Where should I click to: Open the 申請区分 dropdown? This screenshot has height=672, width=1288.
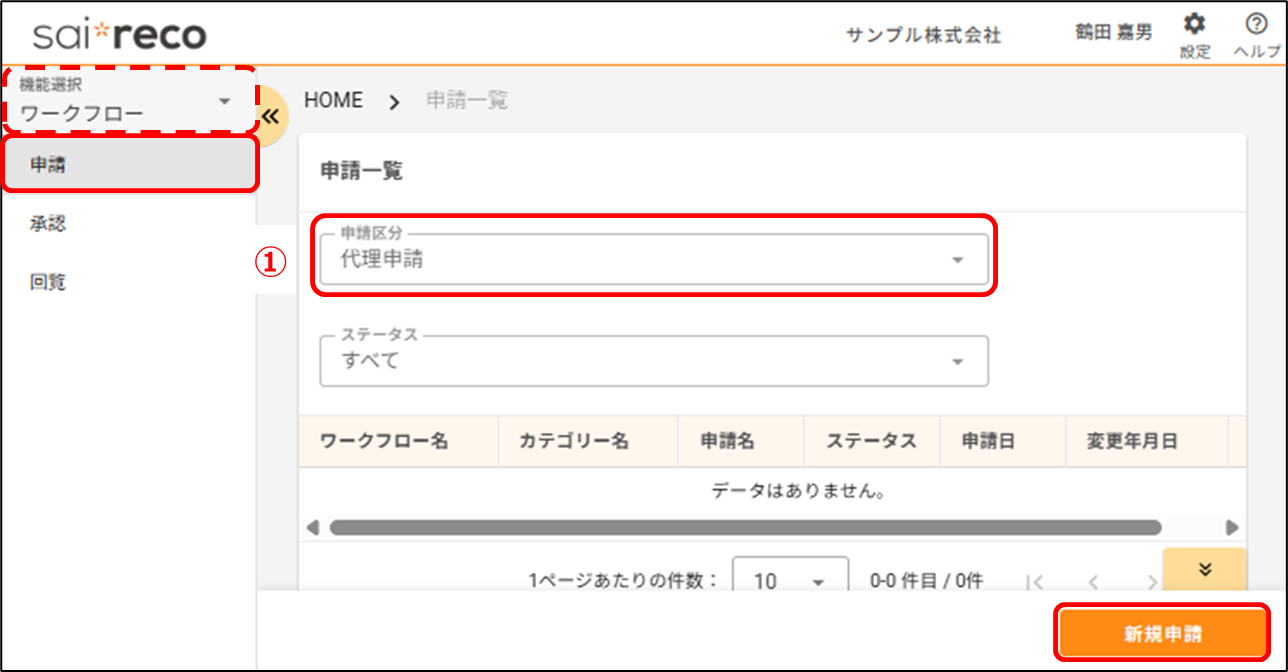click(x=654, y=260)
